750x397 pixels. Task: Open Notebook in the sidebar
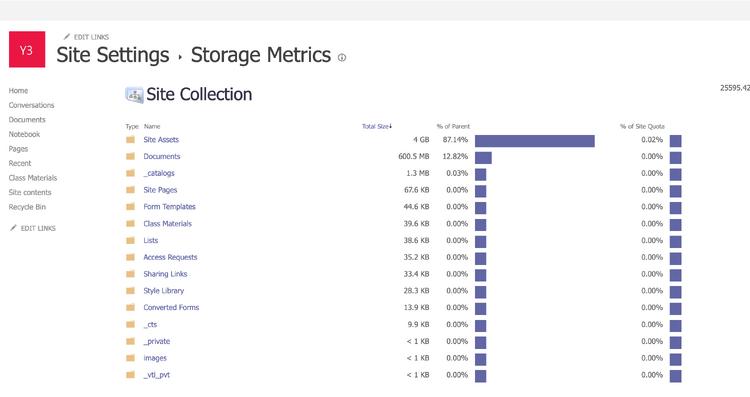24,134
